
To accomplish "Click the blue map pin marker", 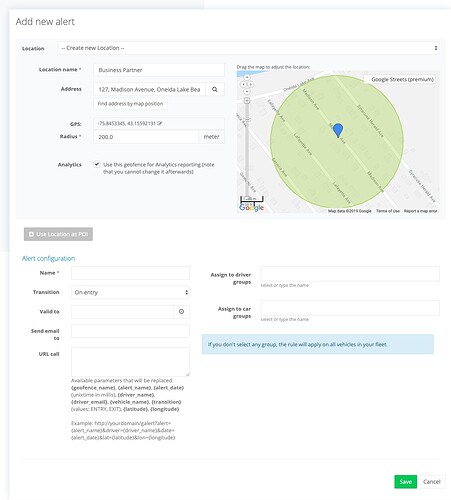I will (x=338, y=130).
